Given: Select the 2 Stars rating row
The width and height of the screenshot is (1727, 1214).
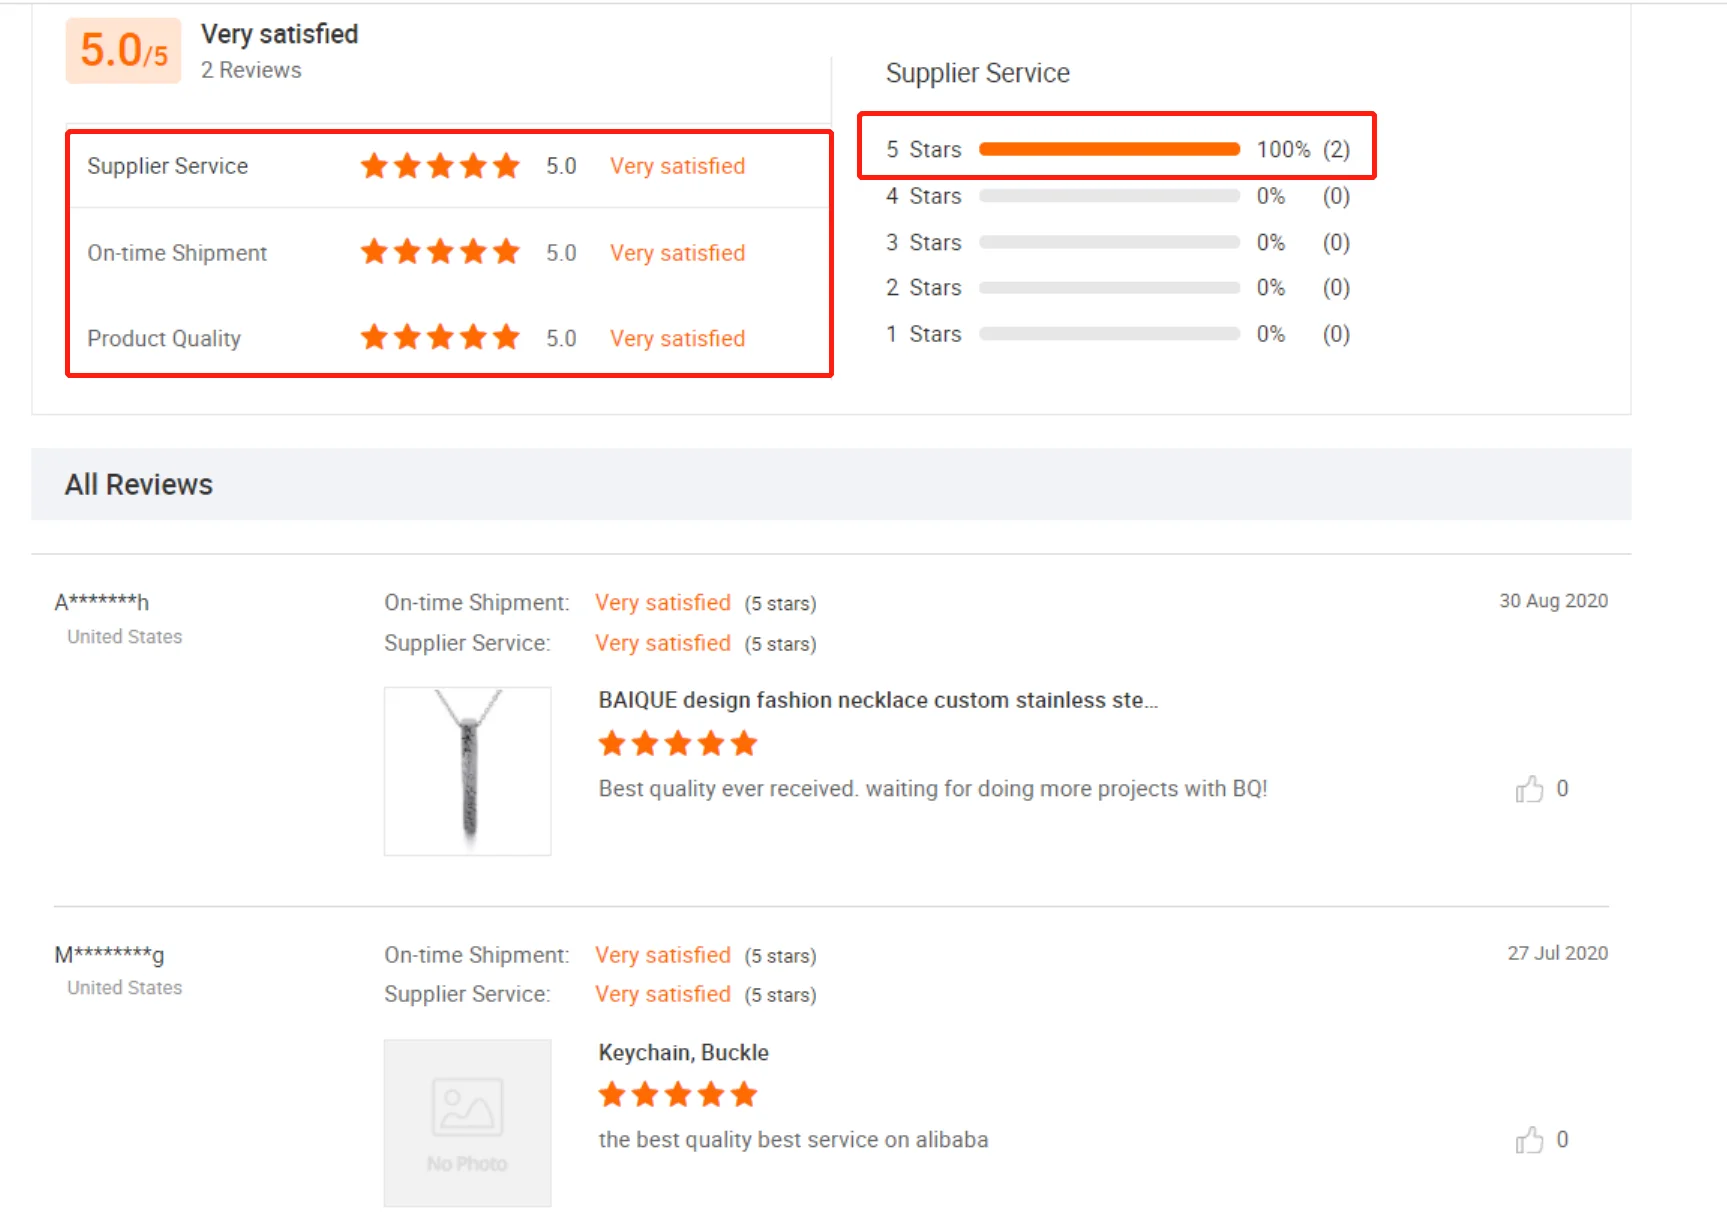Looking at the screenshot, I should coord(1109,288).
